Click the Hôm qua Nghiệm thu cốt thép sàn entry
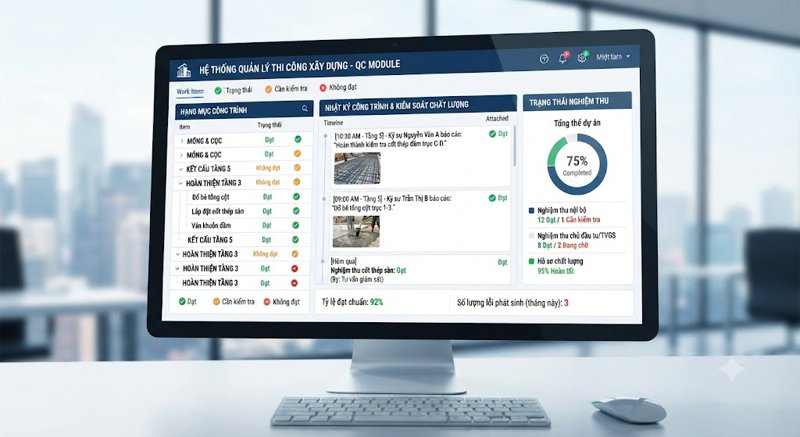The image size is (800, 437). click(x=368, y=270)
